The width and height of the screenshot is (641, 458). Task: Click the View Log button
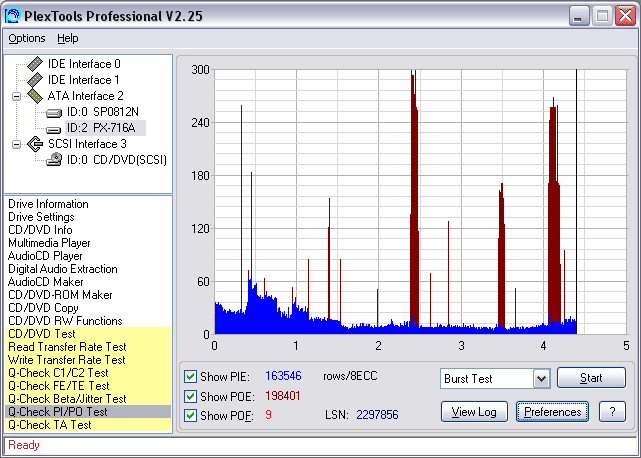pos(474,412)
